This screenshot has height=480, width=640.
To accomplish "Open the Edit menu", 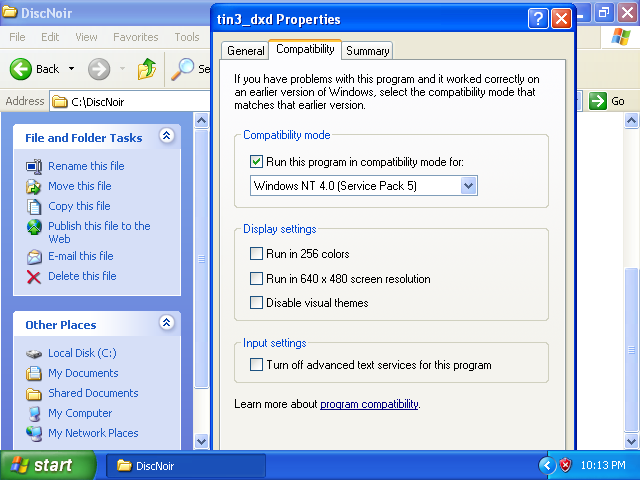I will pyautogui.click(x=50, y=37).
